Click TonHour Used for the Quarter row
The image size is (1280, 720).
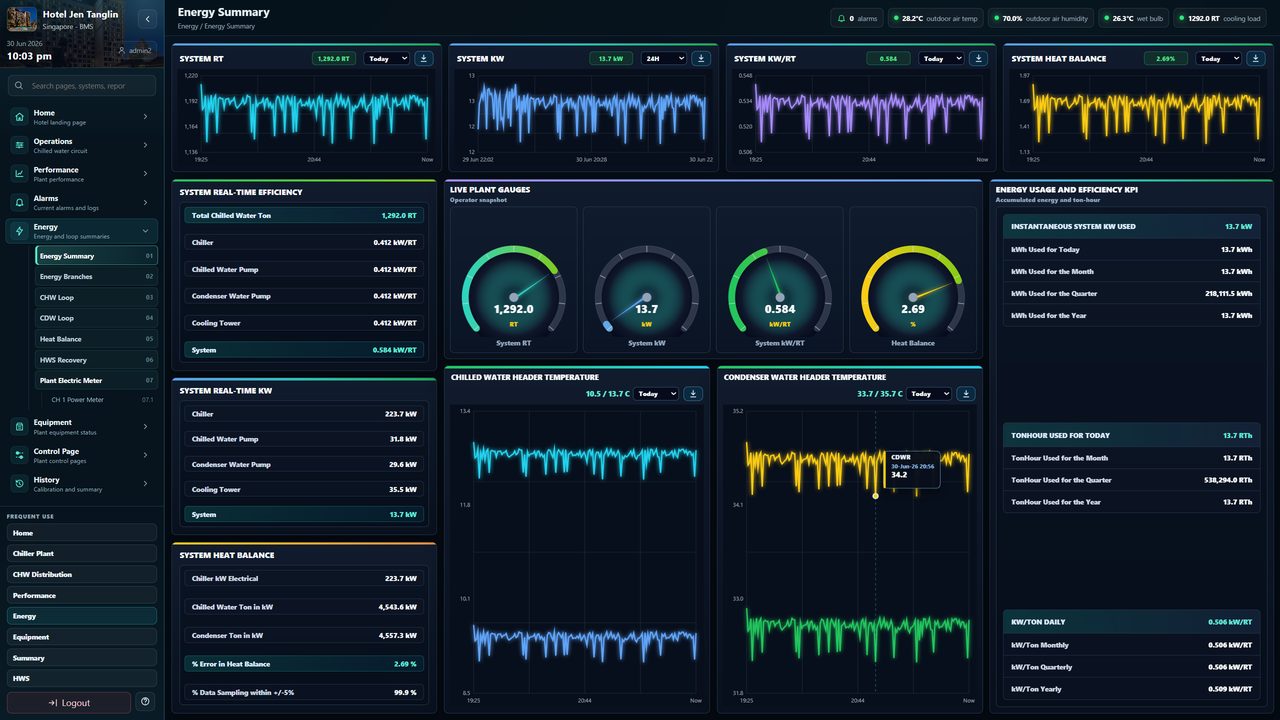pyautogui.click(x=1131, y=480)
